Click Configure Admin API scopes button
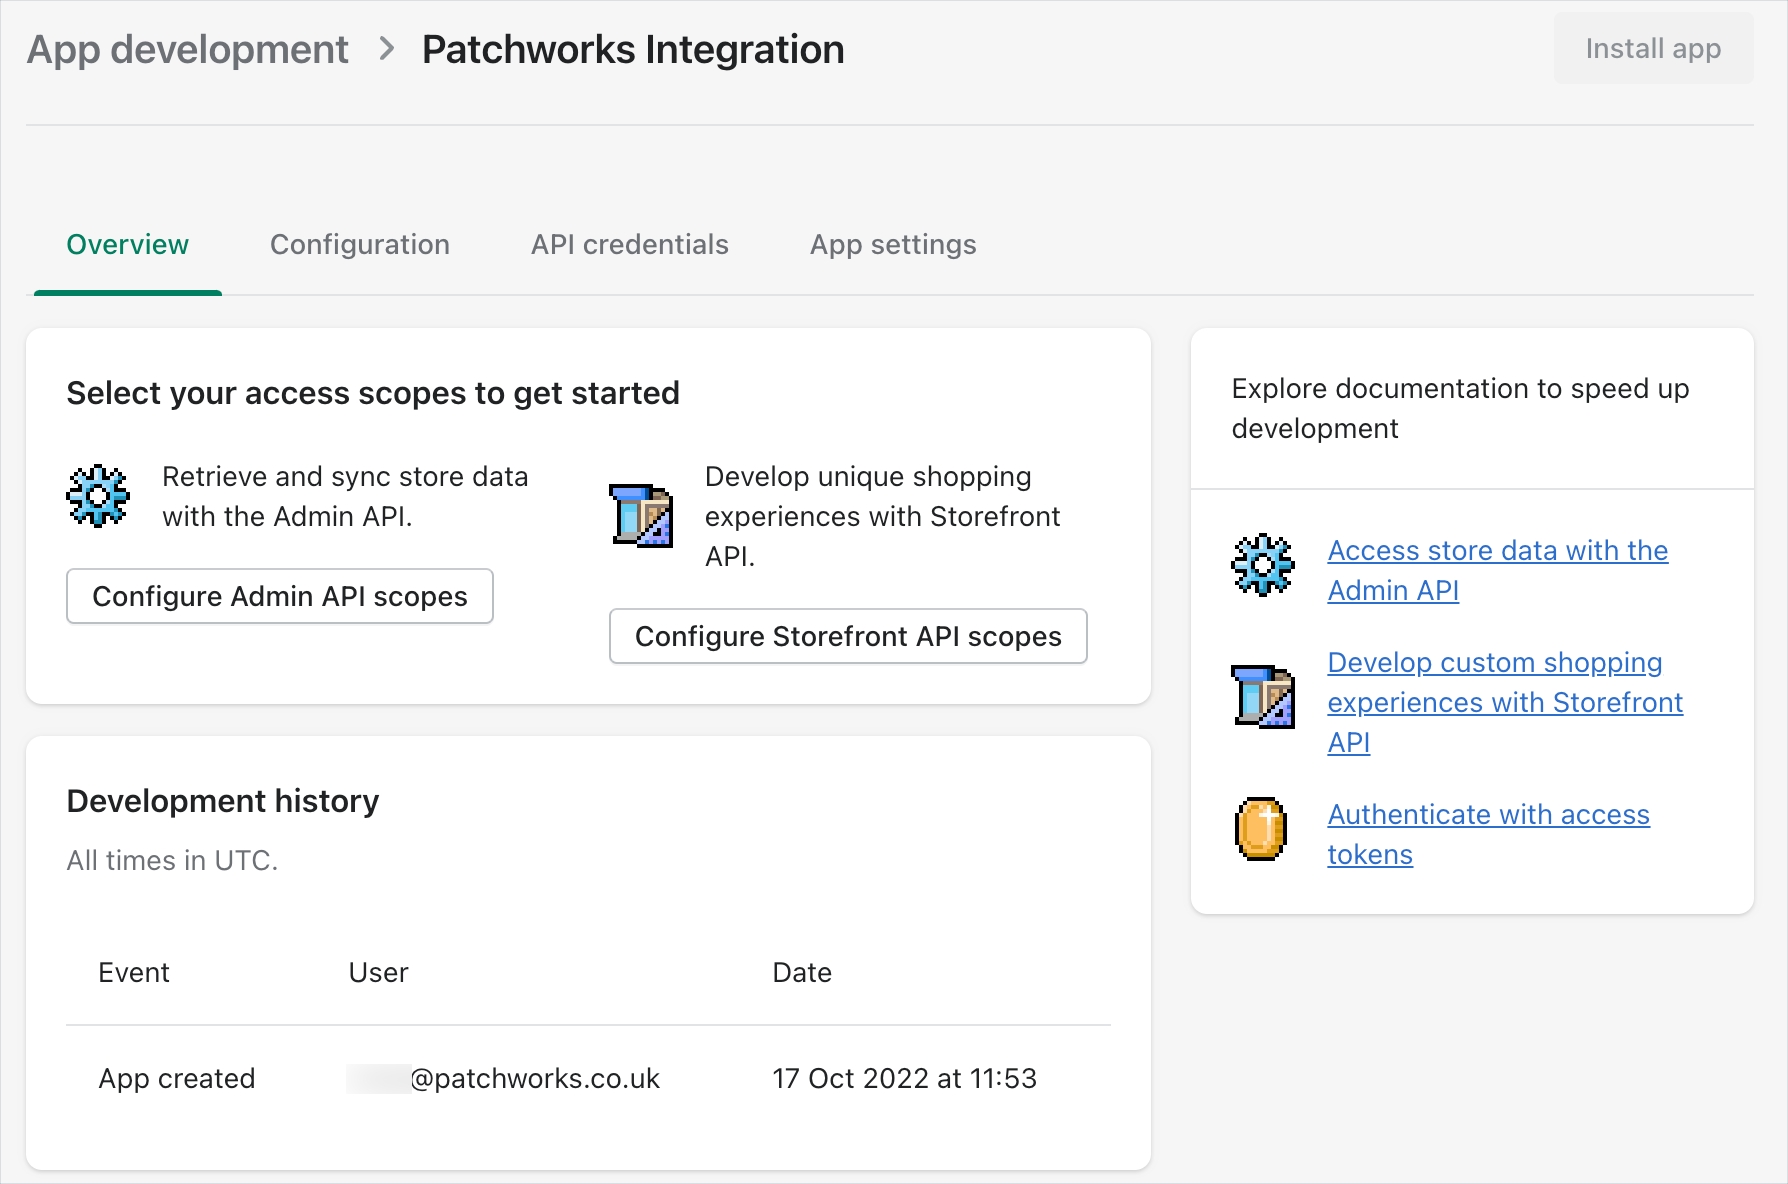 [279, 597]
